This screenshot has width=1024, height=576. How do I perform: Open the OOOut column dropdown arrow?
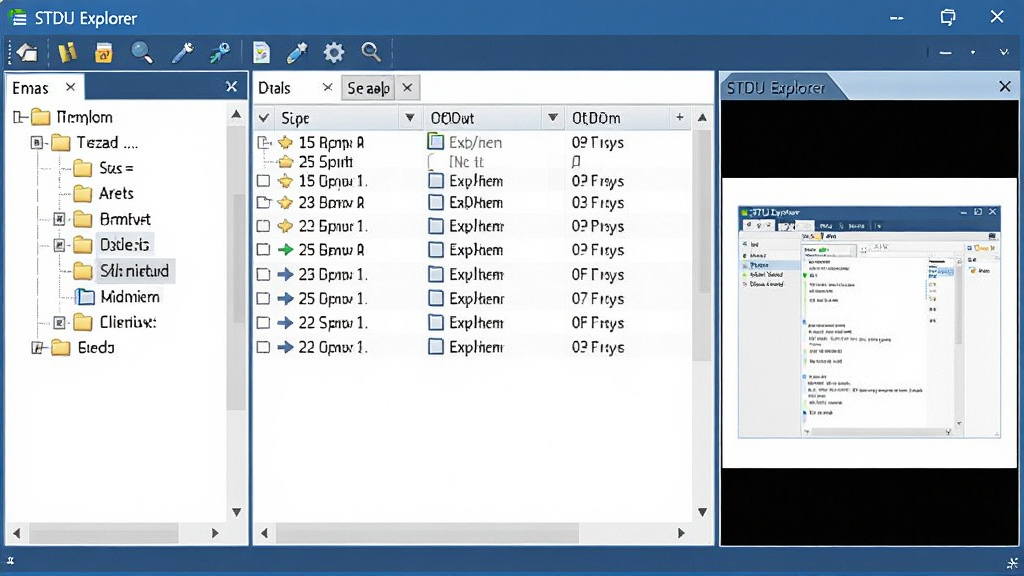552,118
